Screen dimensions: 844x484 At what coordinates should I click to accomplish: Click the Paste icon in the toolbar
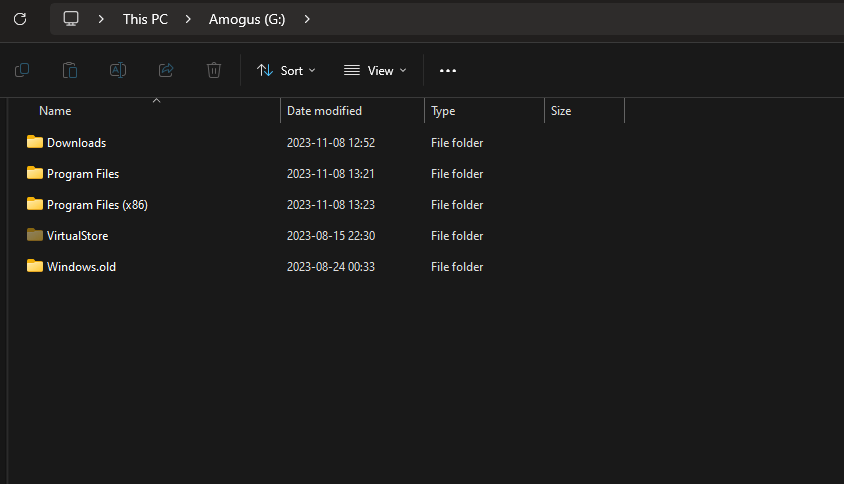click(70, 70)
